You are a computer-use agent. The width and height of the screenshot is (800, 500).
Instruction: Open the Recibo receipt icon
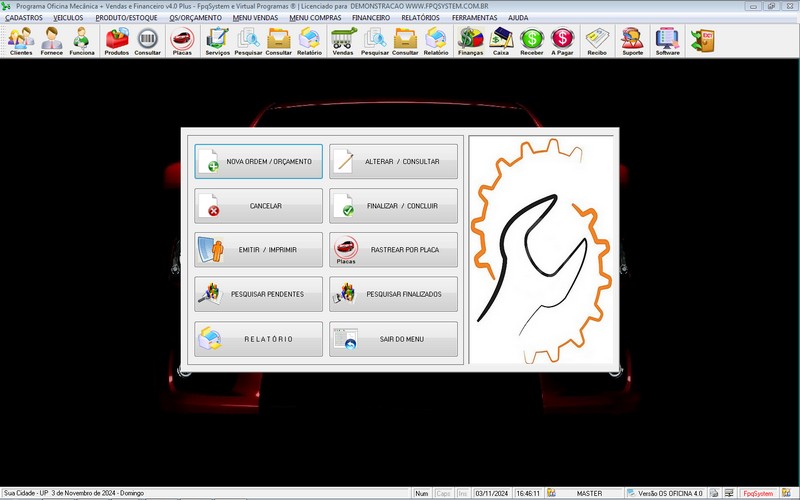pyautogui.click(x=597, y=41)
